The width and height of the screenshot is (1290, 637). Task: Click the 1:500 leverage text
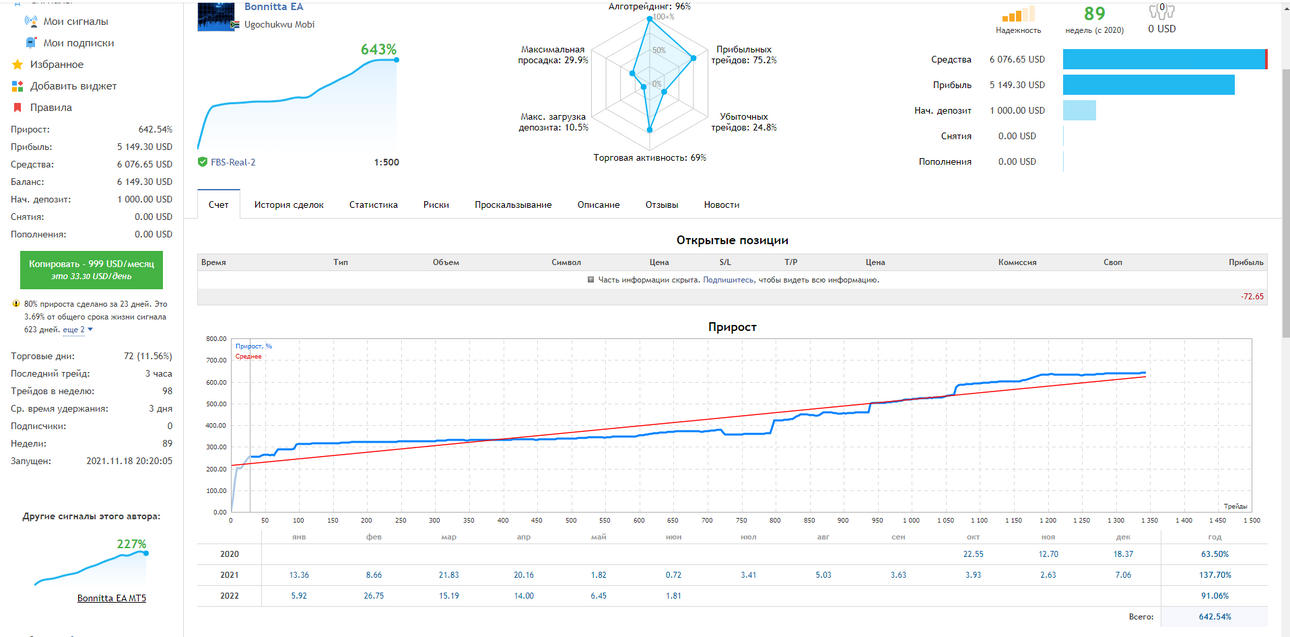point(386,163)
